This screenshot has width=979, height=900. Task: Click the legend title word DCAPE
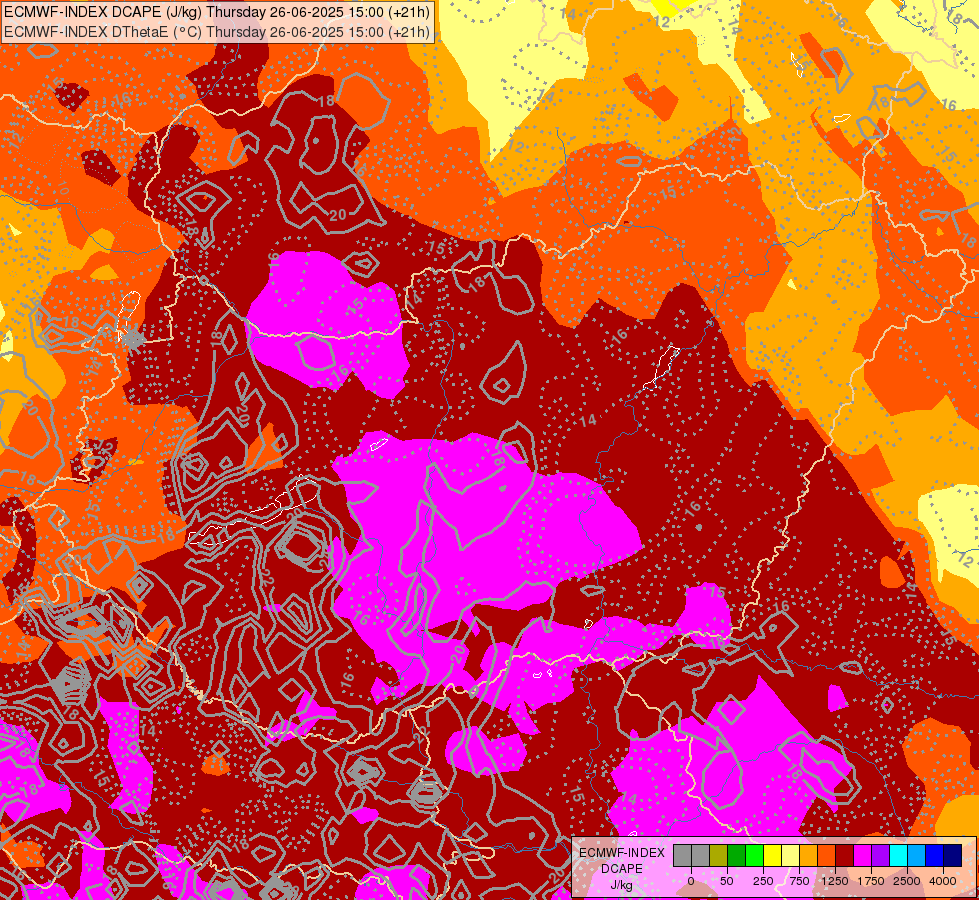click(622, 869)
